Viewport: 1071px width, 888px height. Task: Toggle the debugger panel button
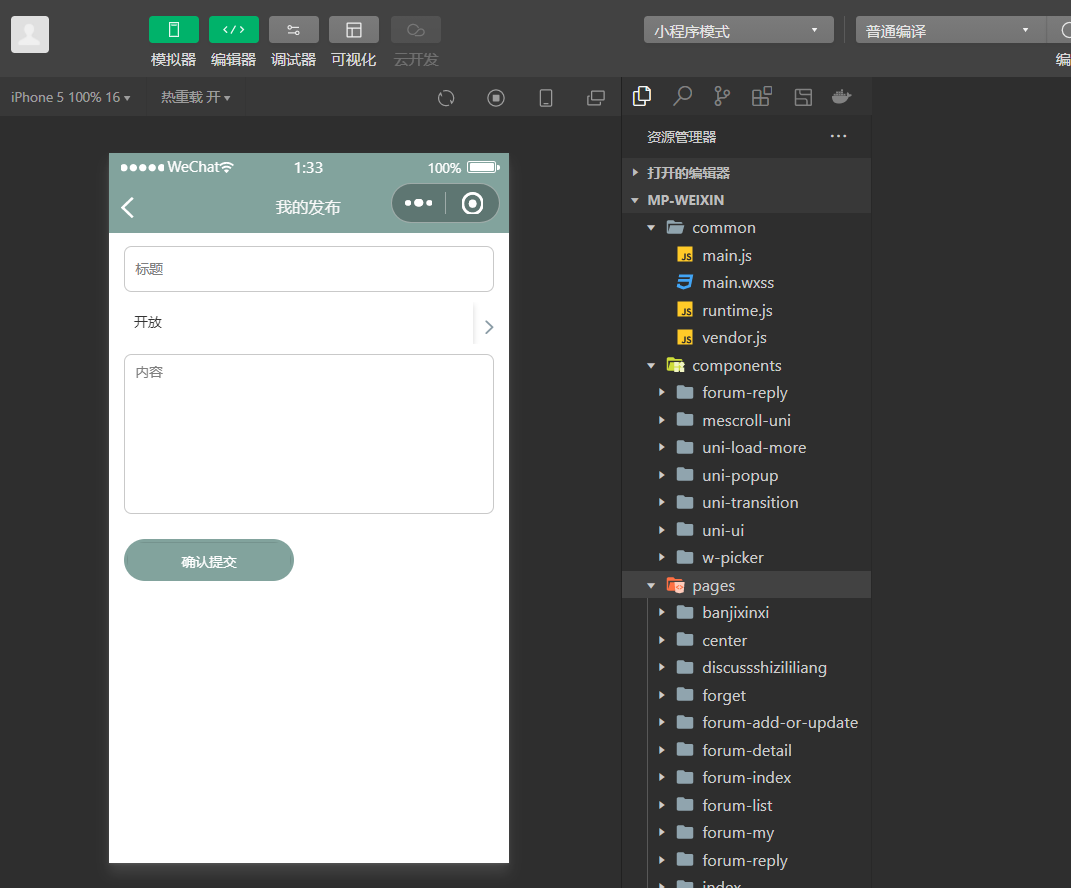coord(294,30)
